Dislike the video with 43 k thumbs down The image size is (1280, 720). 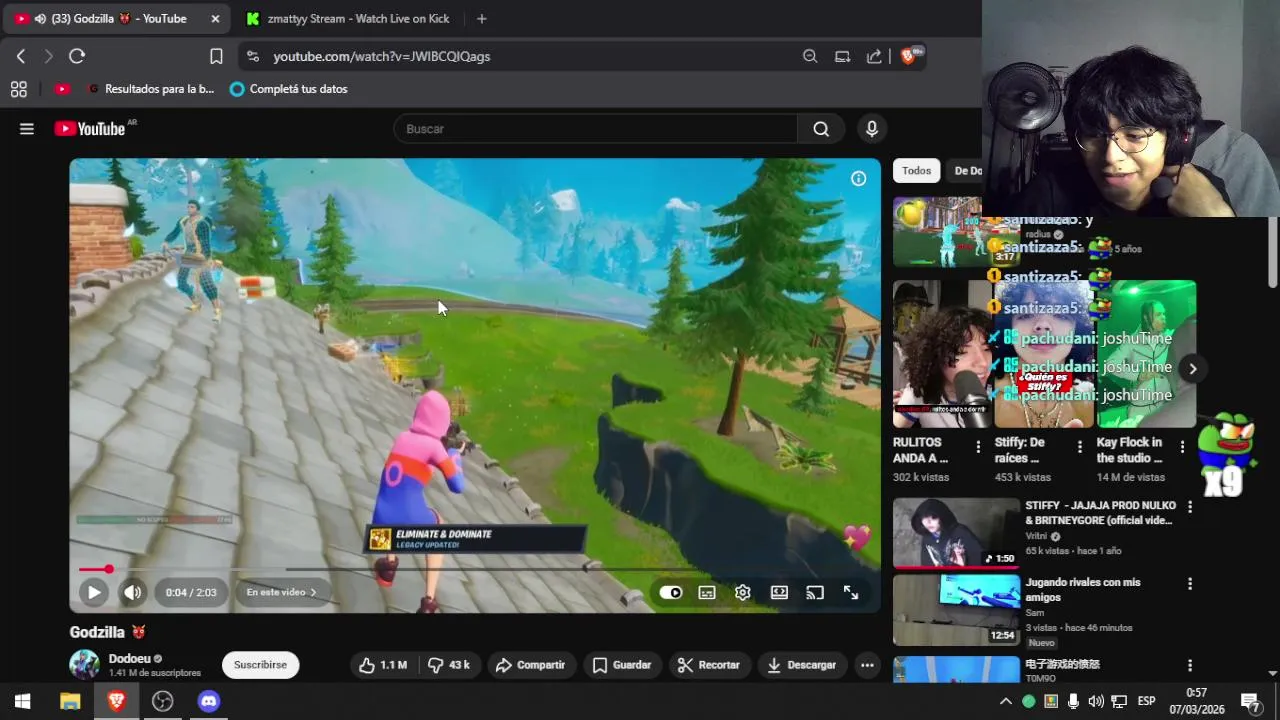[449, 665]
